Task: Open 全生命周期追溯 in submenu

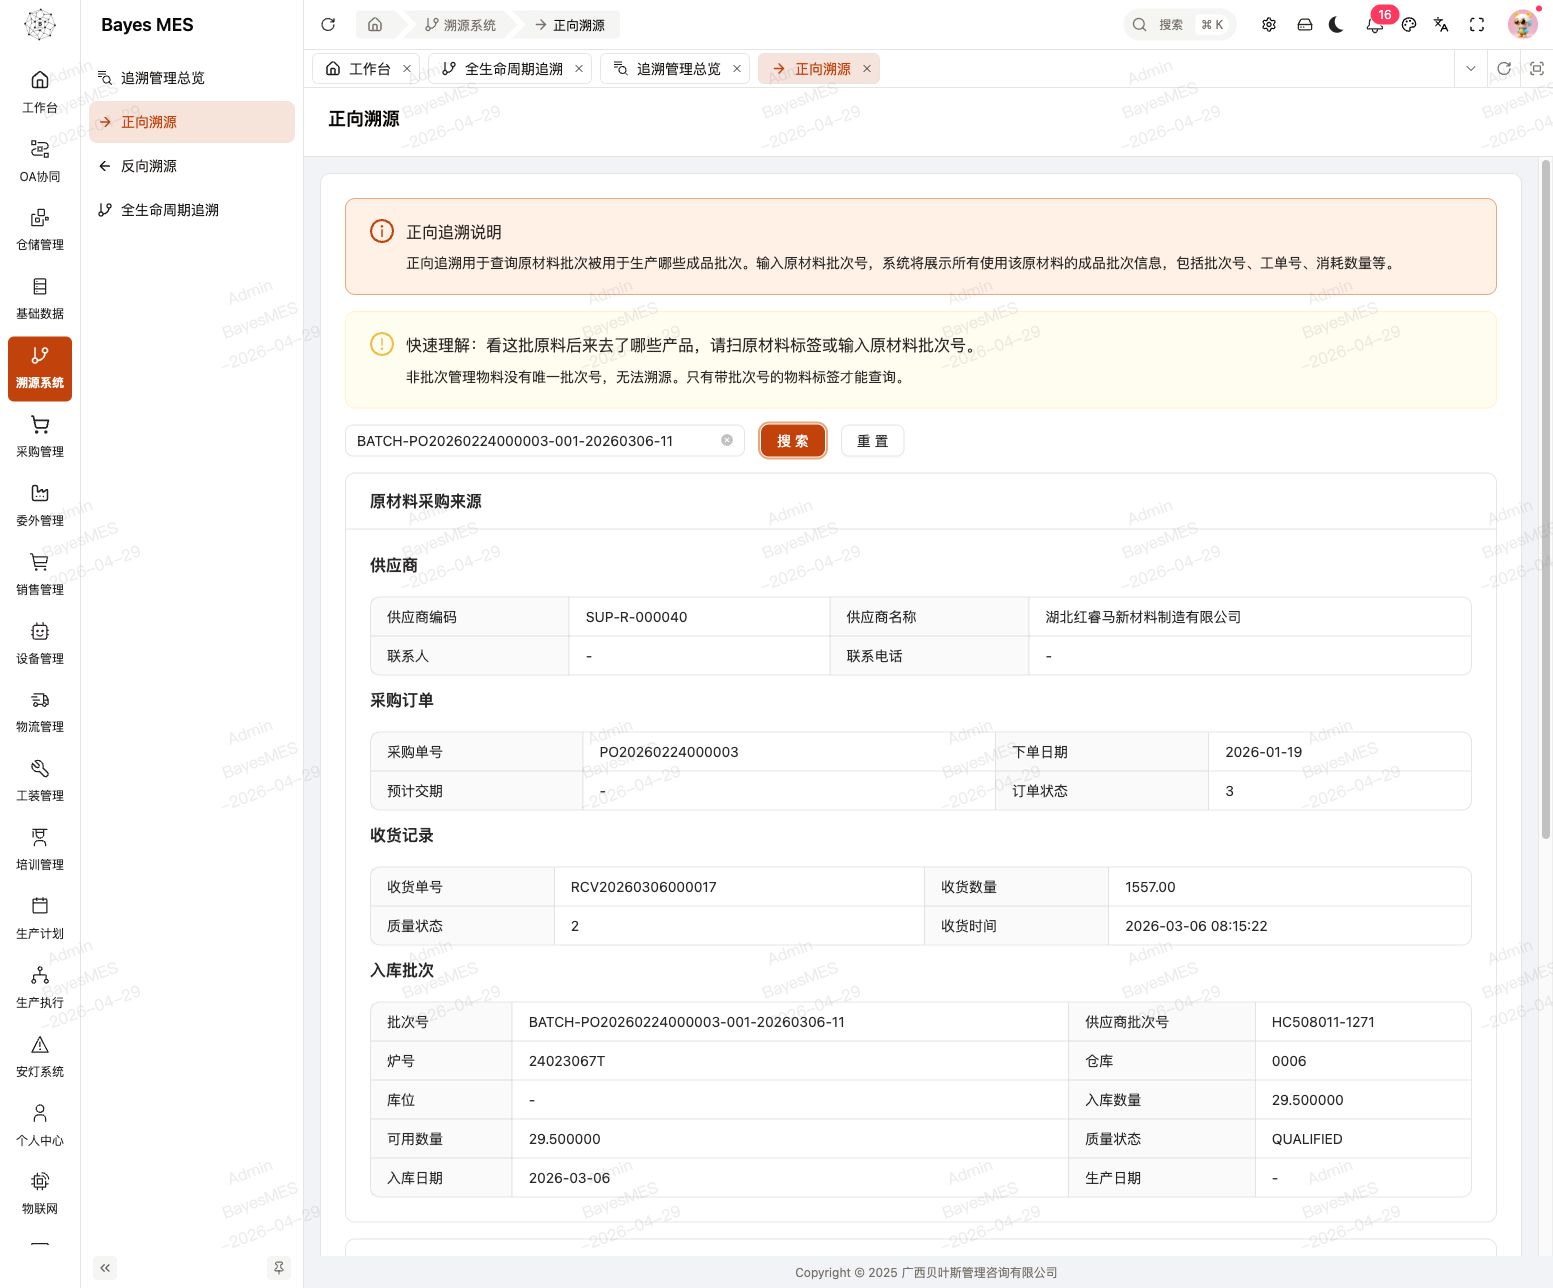Action: pyautogui.click(x=192, y=210)
